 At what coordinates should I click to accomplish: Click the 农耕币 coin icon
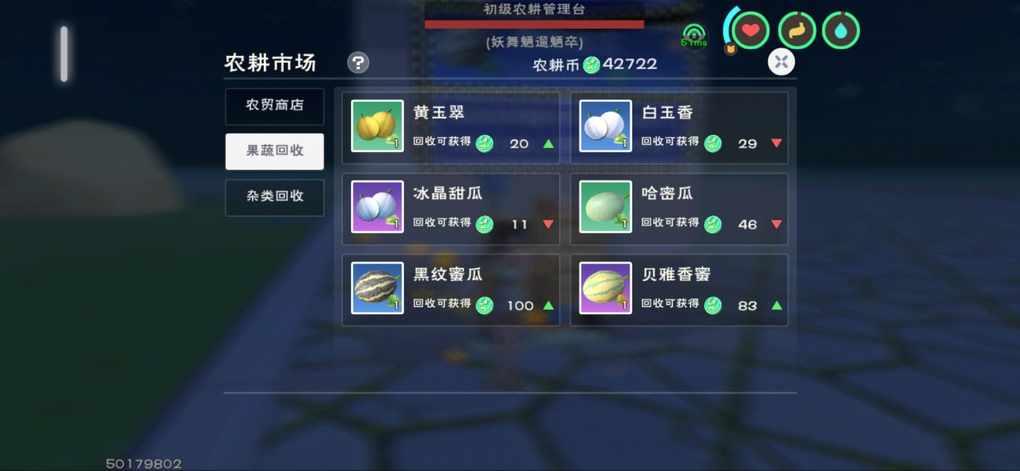click(591, 64)
